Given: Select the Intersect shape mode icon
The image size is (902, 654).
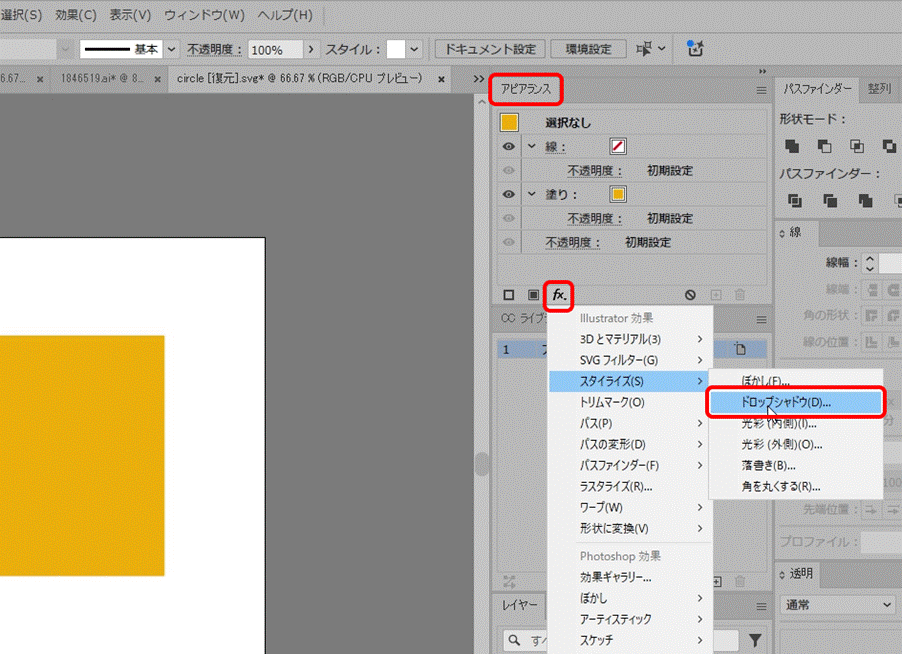Looking at the screenshot, I should pos(857,145).
